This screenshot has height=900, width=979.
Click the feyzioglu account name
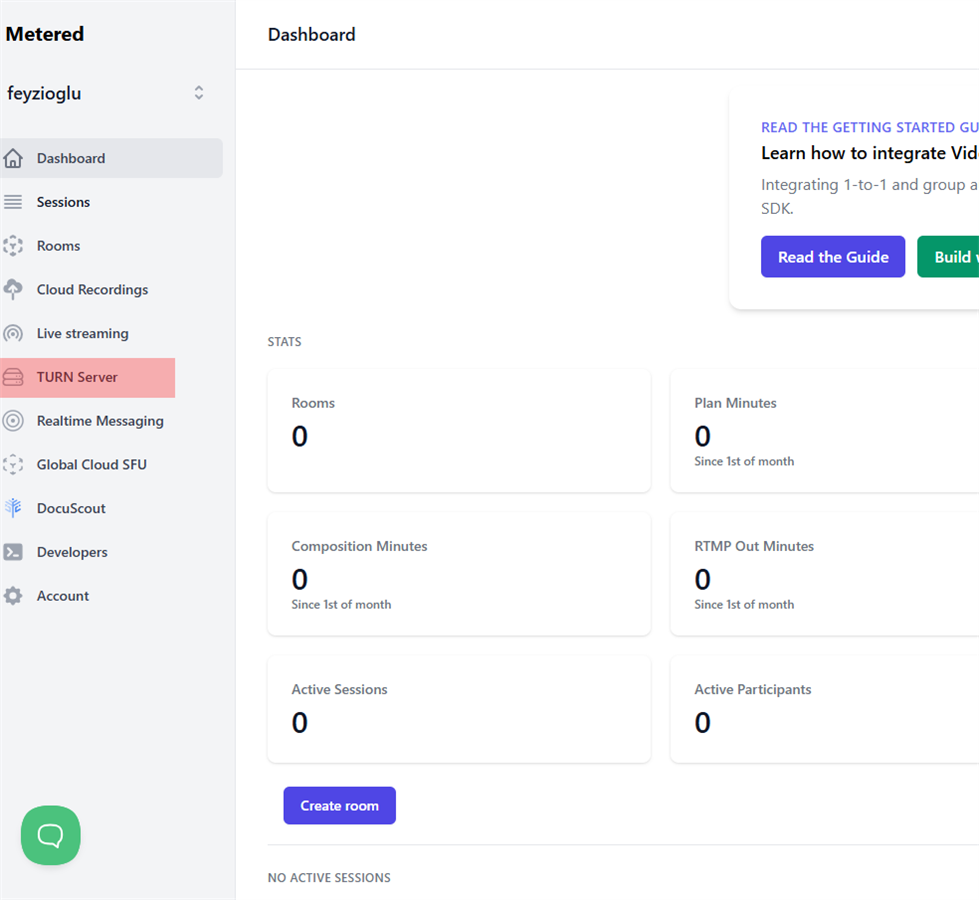click(44, 93)
